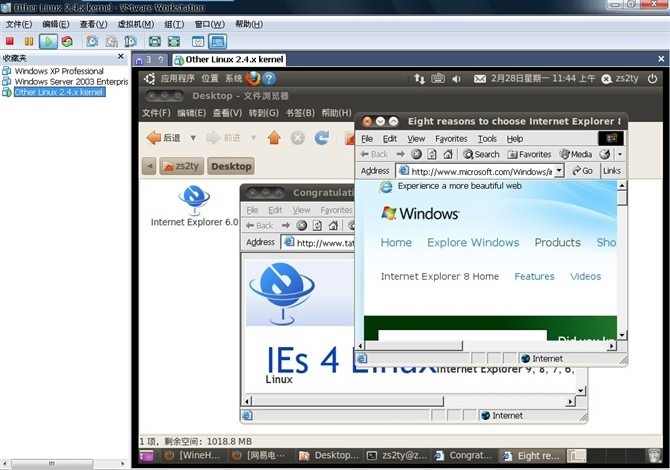670x470 pixels.
Task: Click the 11:44 clock in panel
Action: (x=543, y=79)
